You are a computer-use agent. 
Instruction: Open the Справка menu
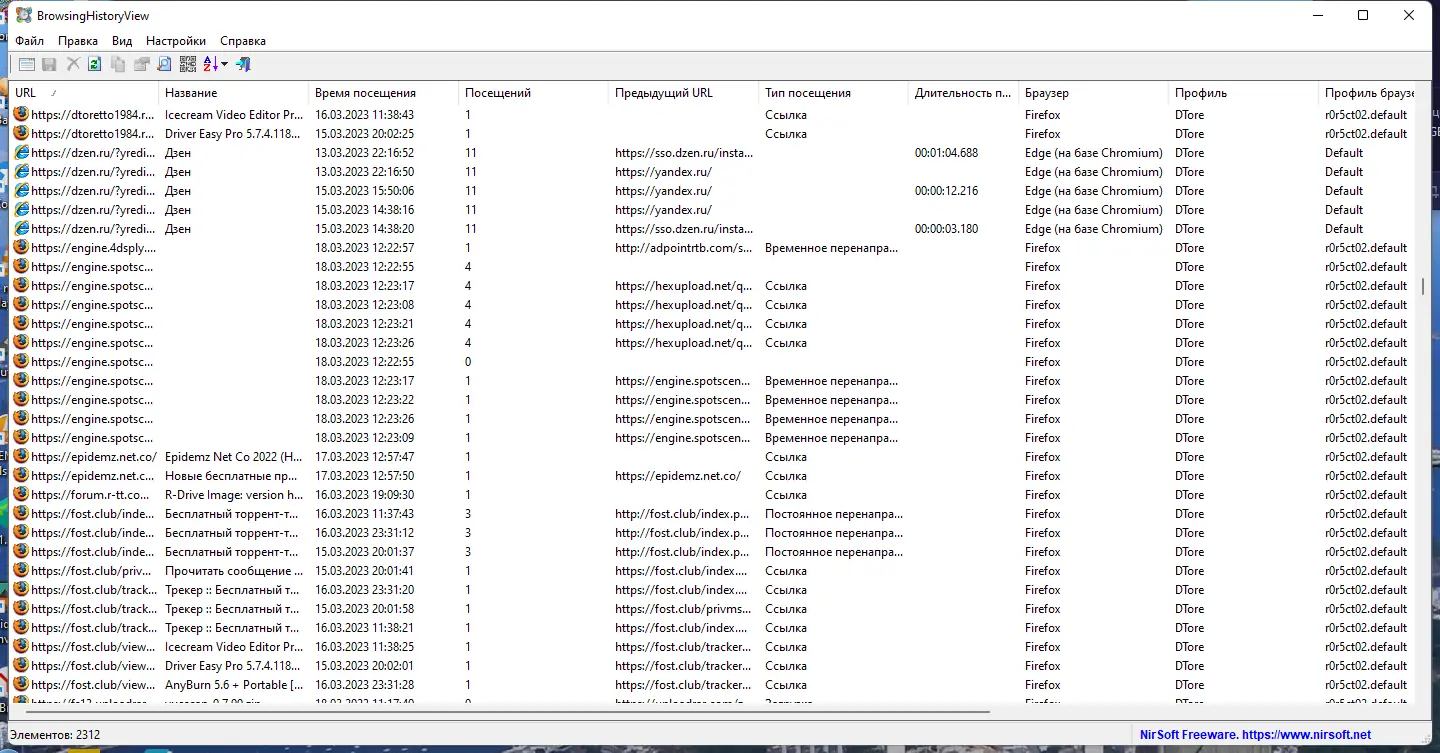243,41
